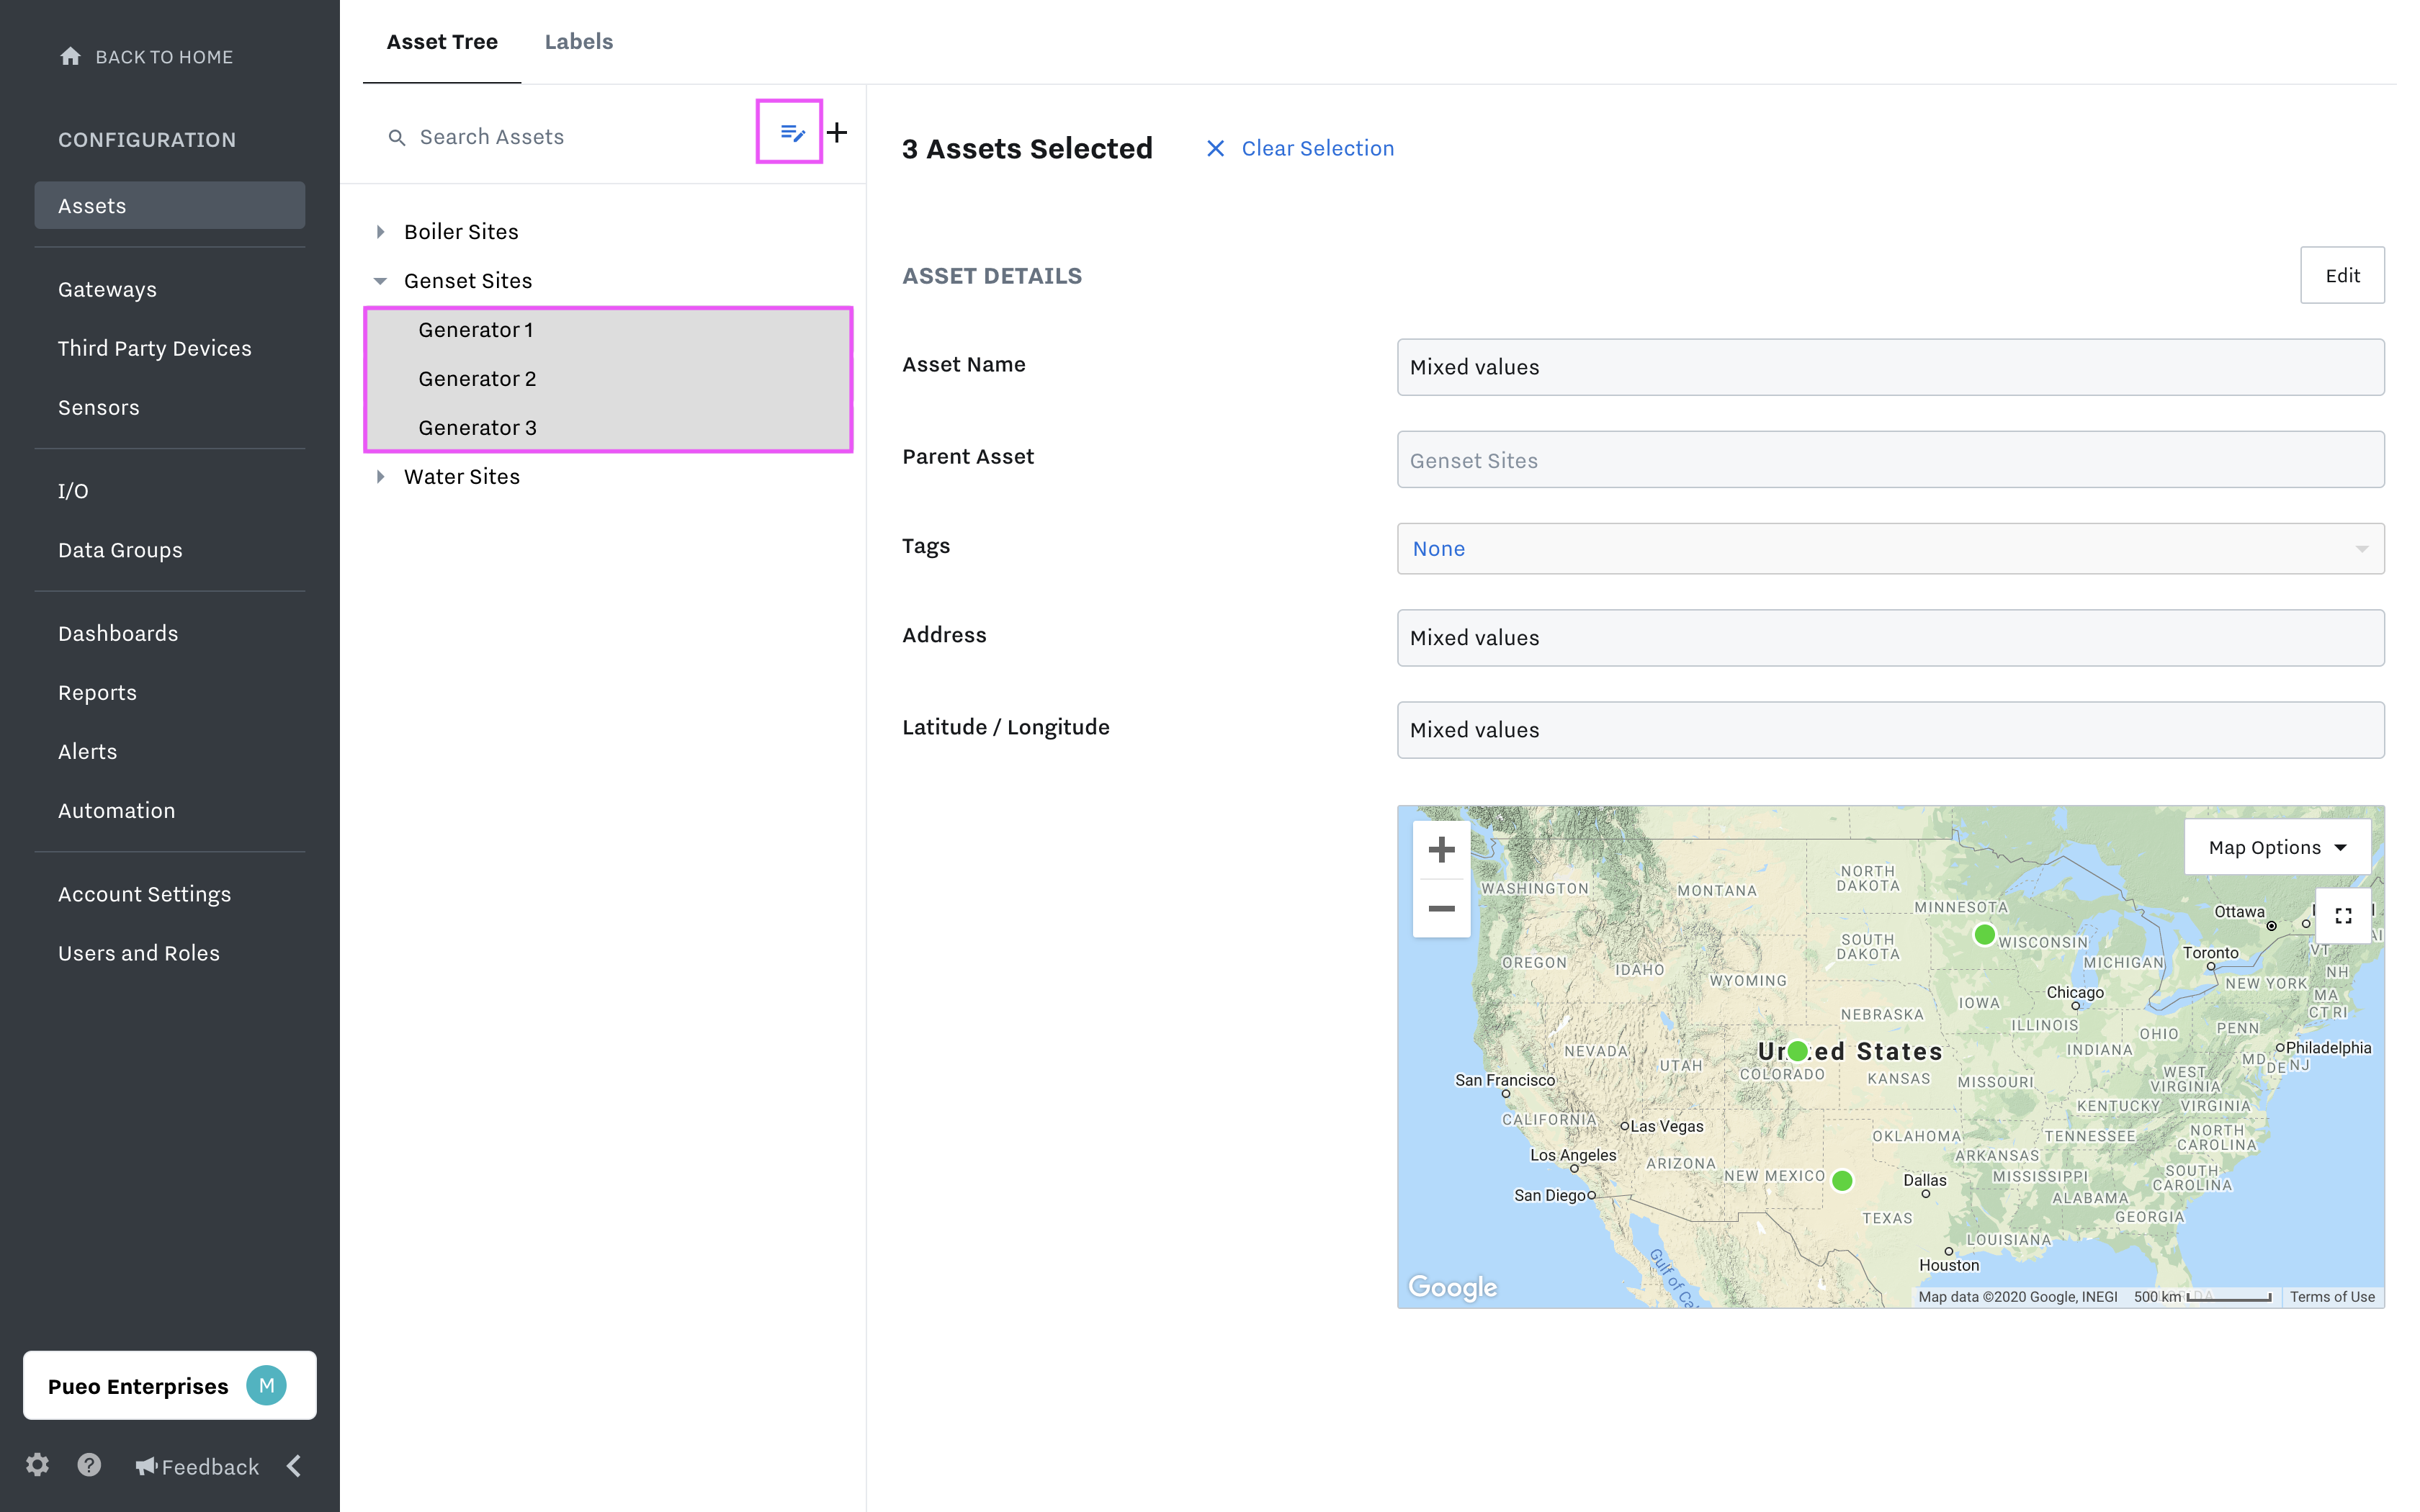2420x1512 pixels.
Task: Click the zoom out minus icon on map
Action: [1441, 909]
